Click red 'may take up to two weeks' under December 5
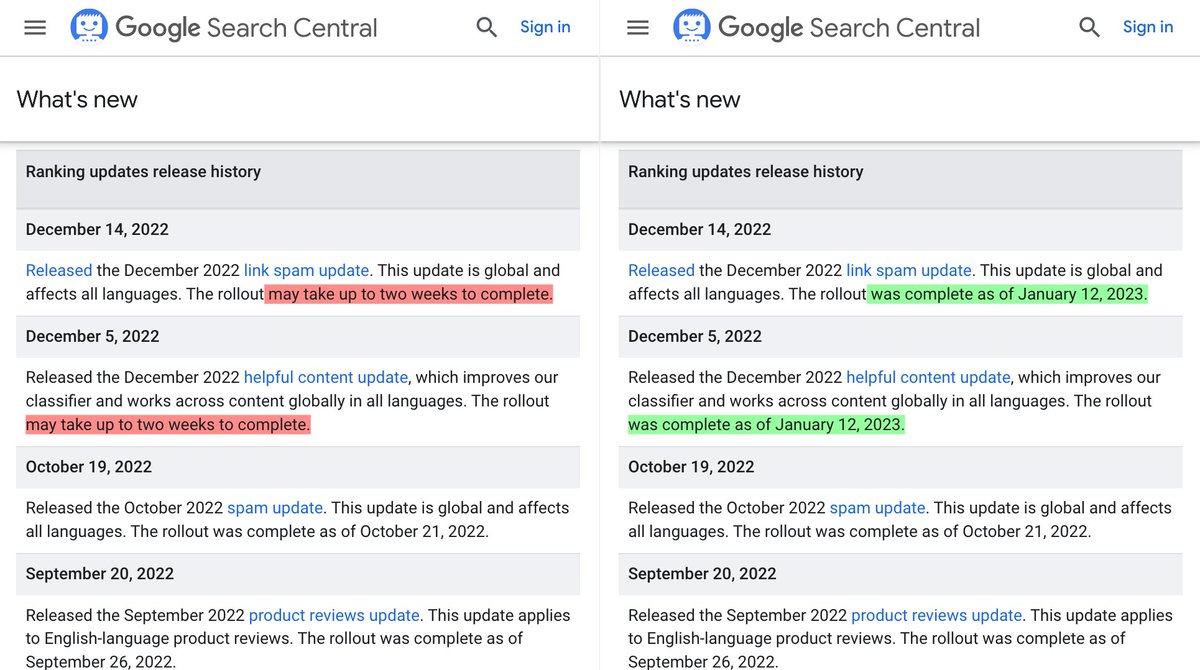Viewport: 1200px width, 670px height. pyautogui.click(x=168, y=425)
